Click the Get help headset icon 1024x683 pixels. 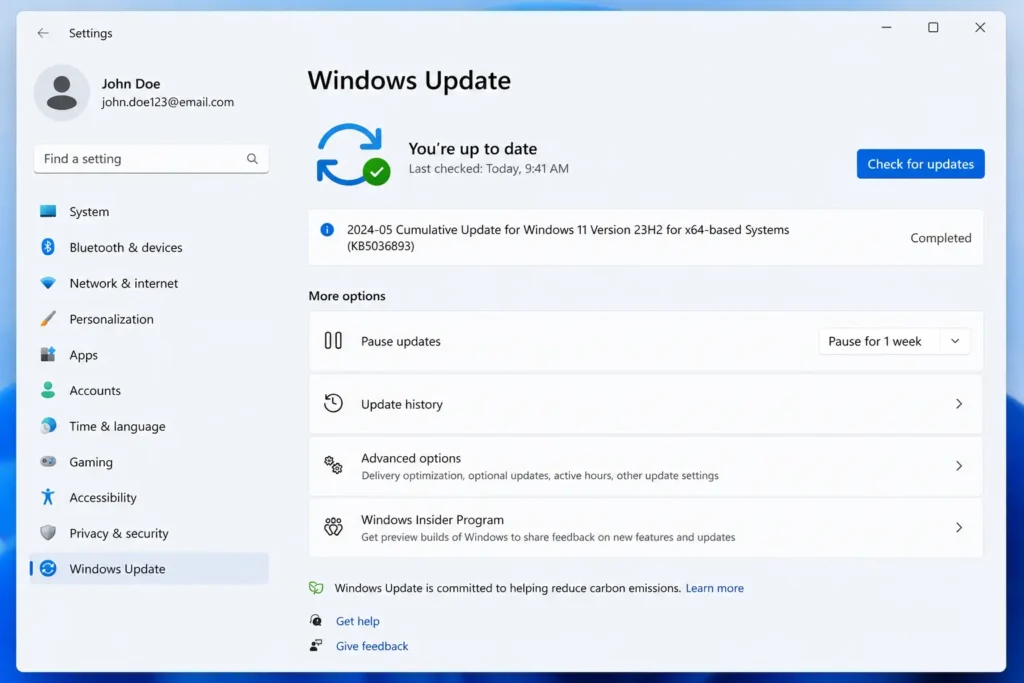coord(316,620)
